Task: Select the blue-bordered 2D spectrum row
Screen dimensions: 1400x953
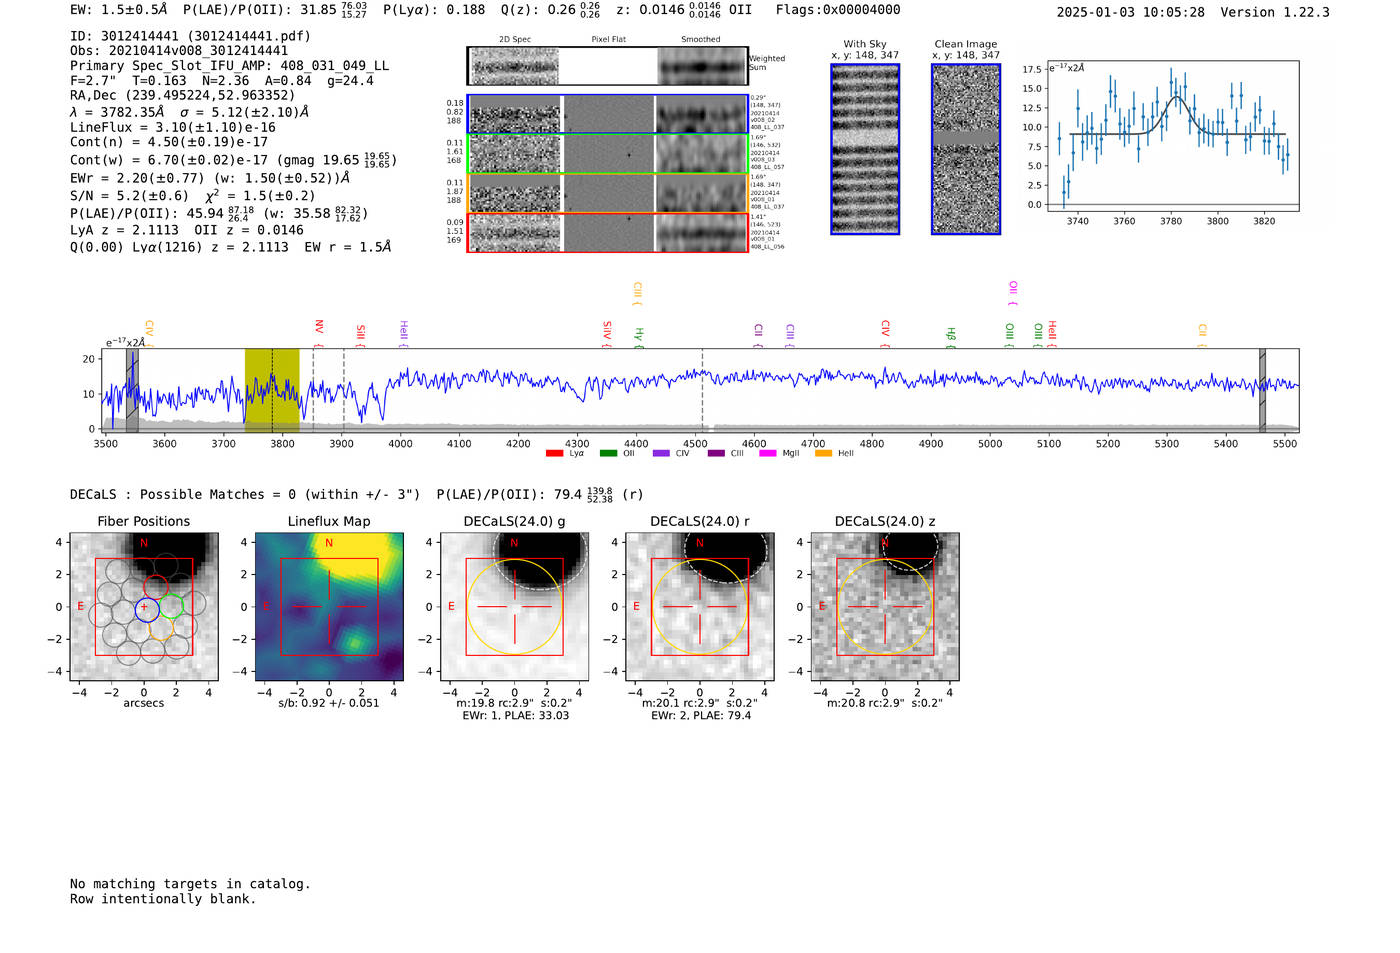Action: (608, 114)
